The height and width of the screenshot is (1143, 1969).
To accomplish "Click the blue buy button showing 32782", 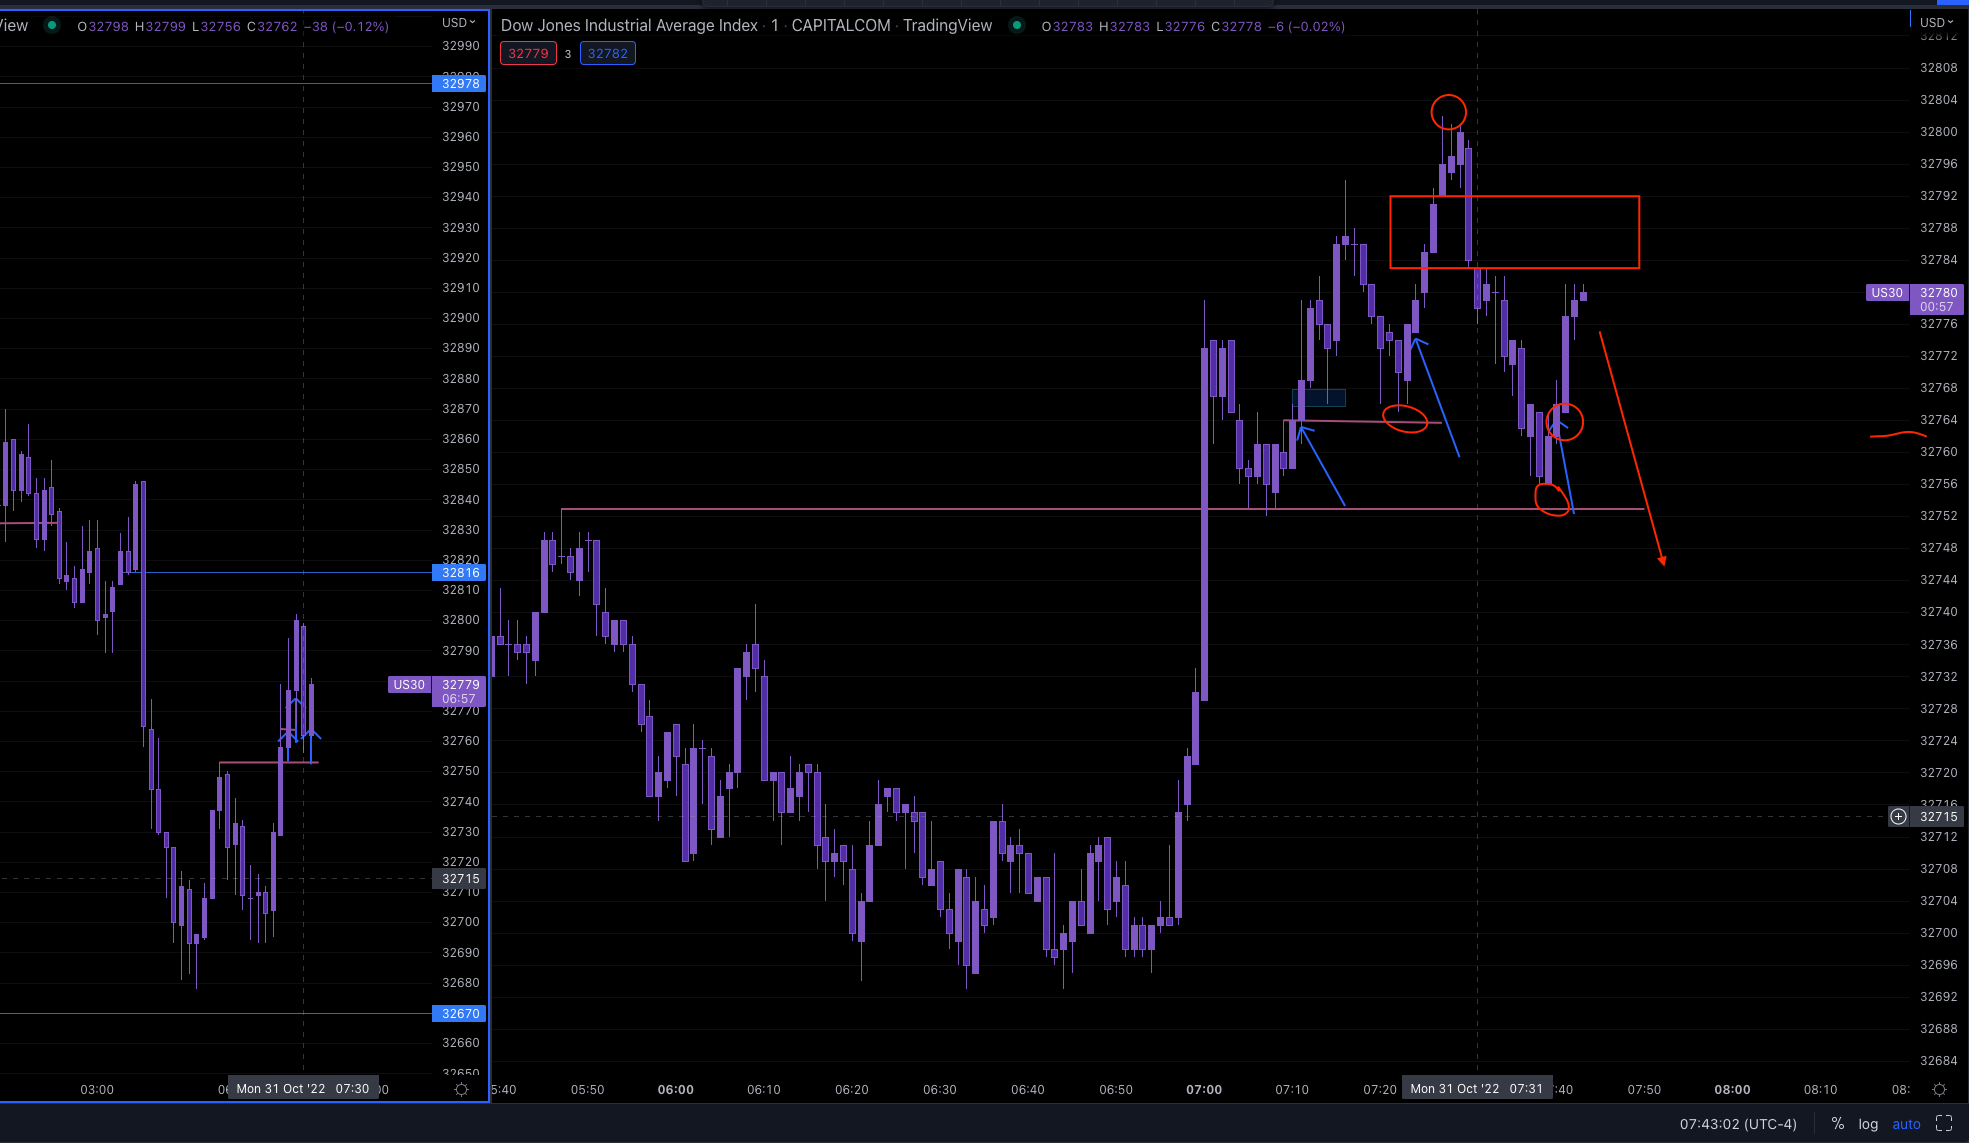I will click(607, 53).
